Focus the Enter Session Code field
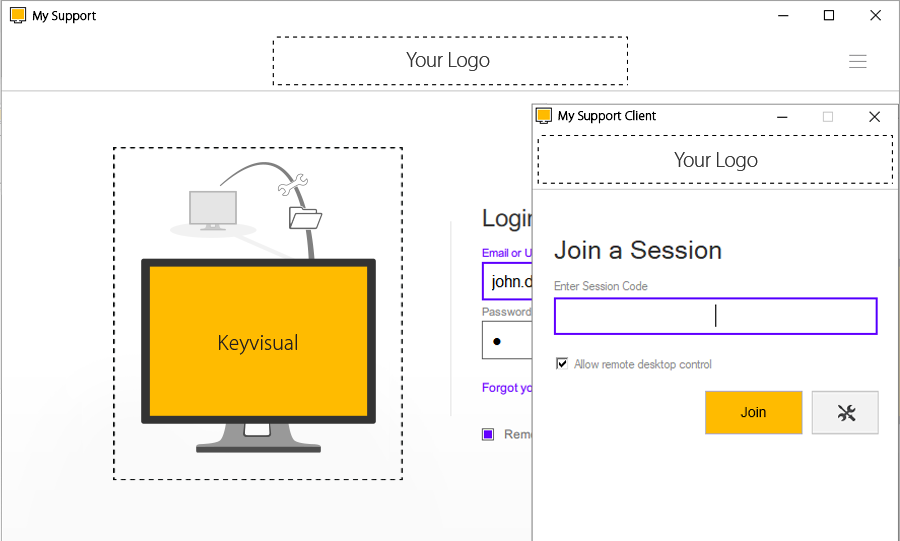 [x=715, y=316]
